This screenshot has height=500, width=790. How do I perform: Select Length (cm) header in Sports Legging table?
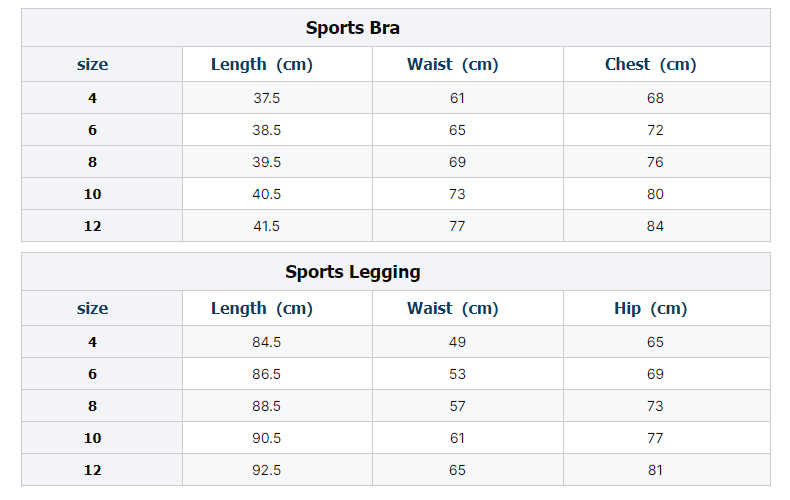(261, 308)
